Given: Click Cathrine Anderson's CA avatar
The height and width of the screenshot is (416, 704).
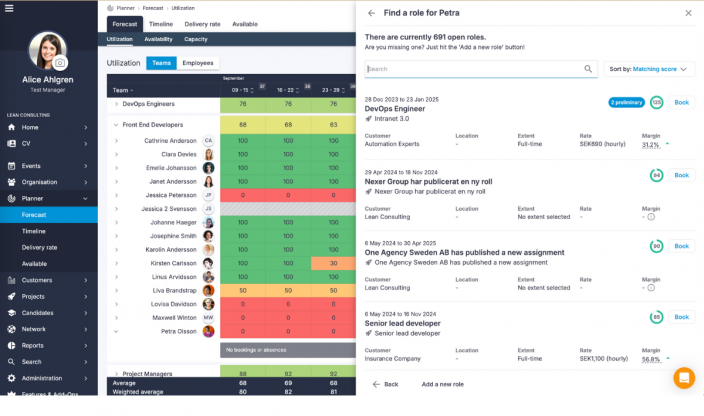Looking at the screenshot, I should click(208, 141).
